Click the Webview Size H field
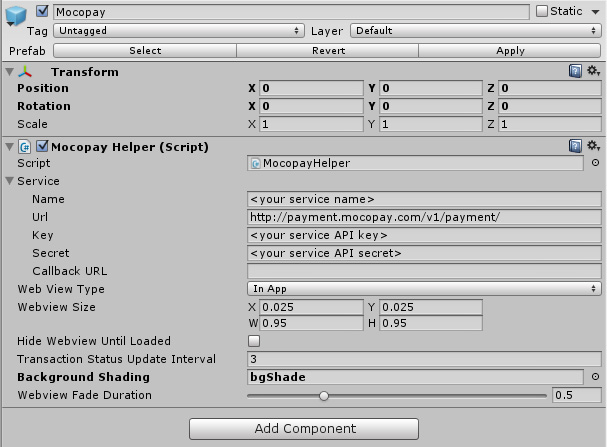Screen dimensions: 607x447 [431, 323]
